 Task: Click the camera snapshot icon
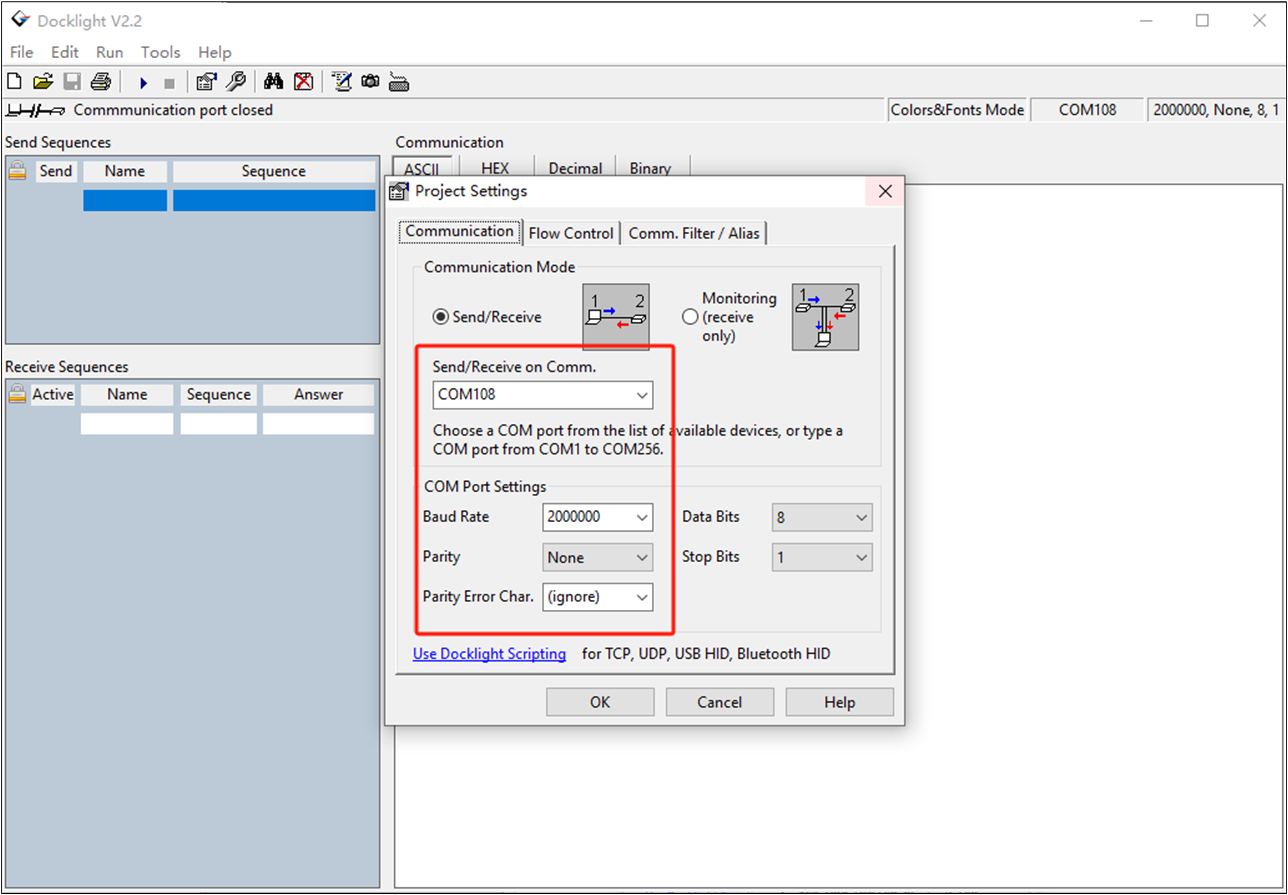pyautogui.click(x=370, y=82)
